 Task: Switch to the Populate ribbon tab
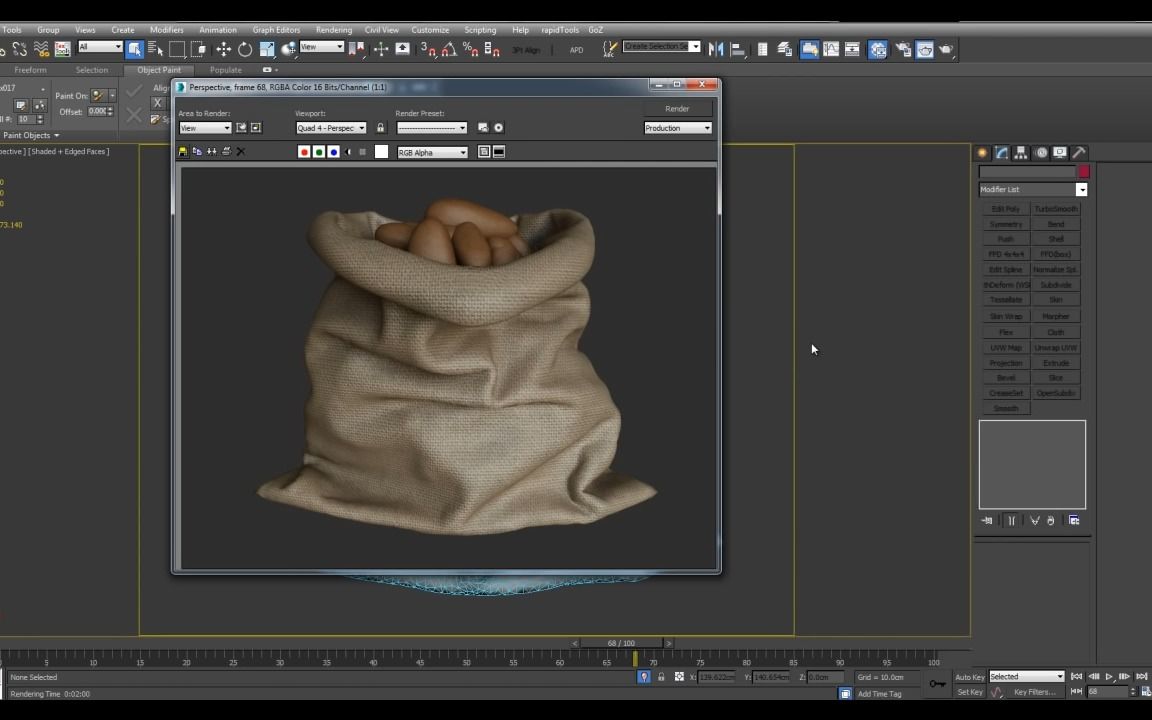(225, 70)
